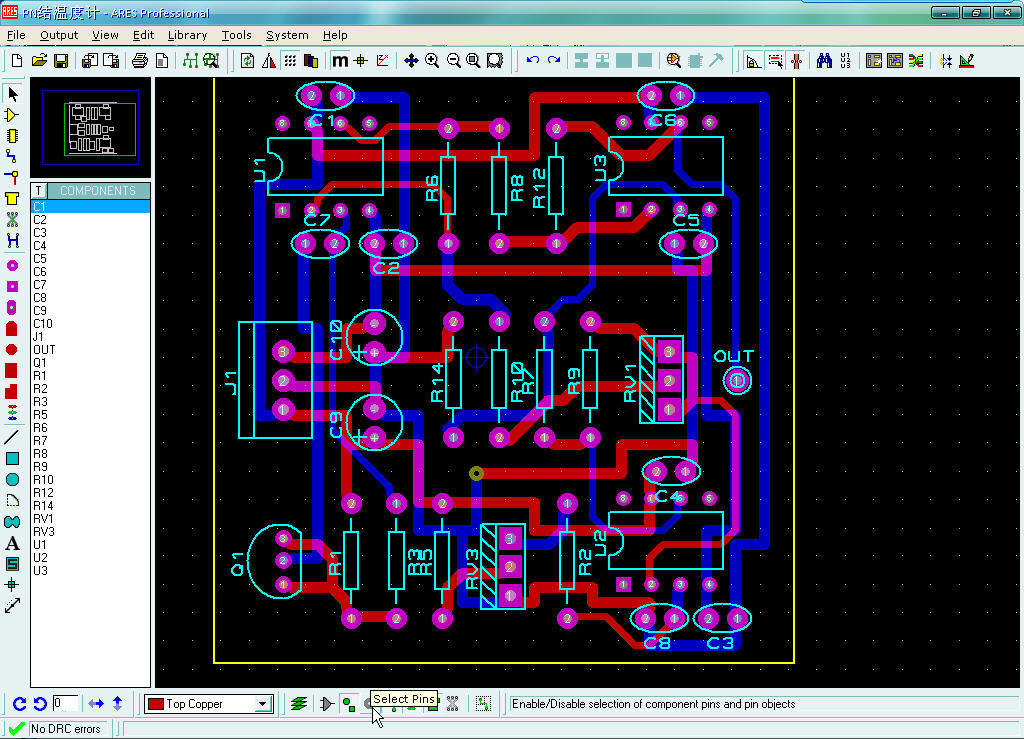Toggle metric units with the m button
This screenshot has height=739, width=1024.
[340, 61]
